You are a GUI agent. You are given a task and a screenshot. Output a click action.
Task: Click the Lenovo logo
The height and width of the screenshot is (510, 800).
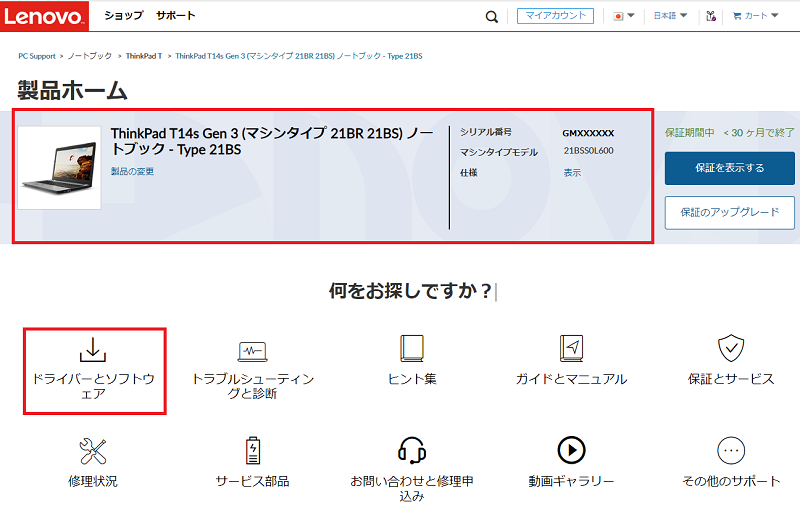click(x=44, y=16)
